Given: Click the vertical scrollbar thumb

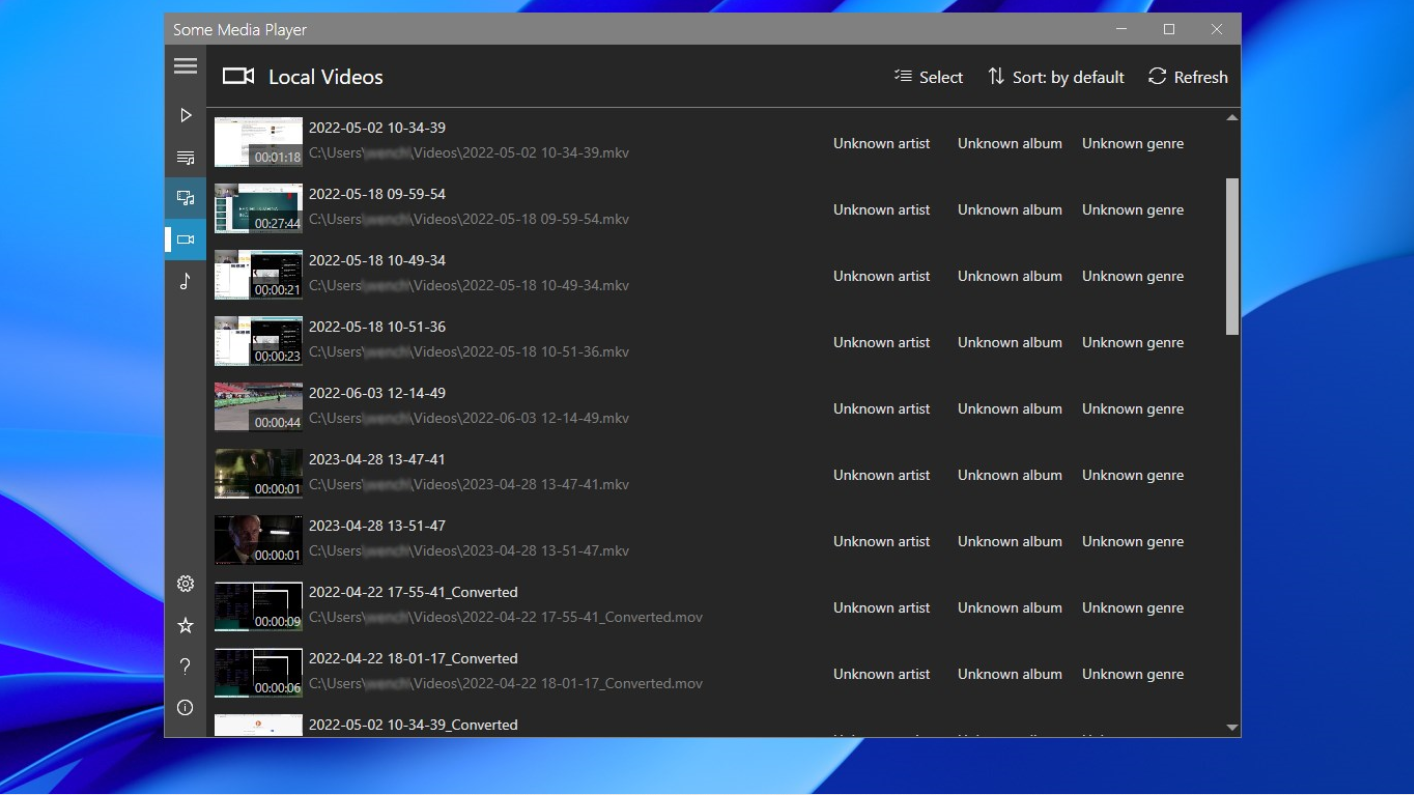Looking at the screenshot, I should coord(1232,256).
